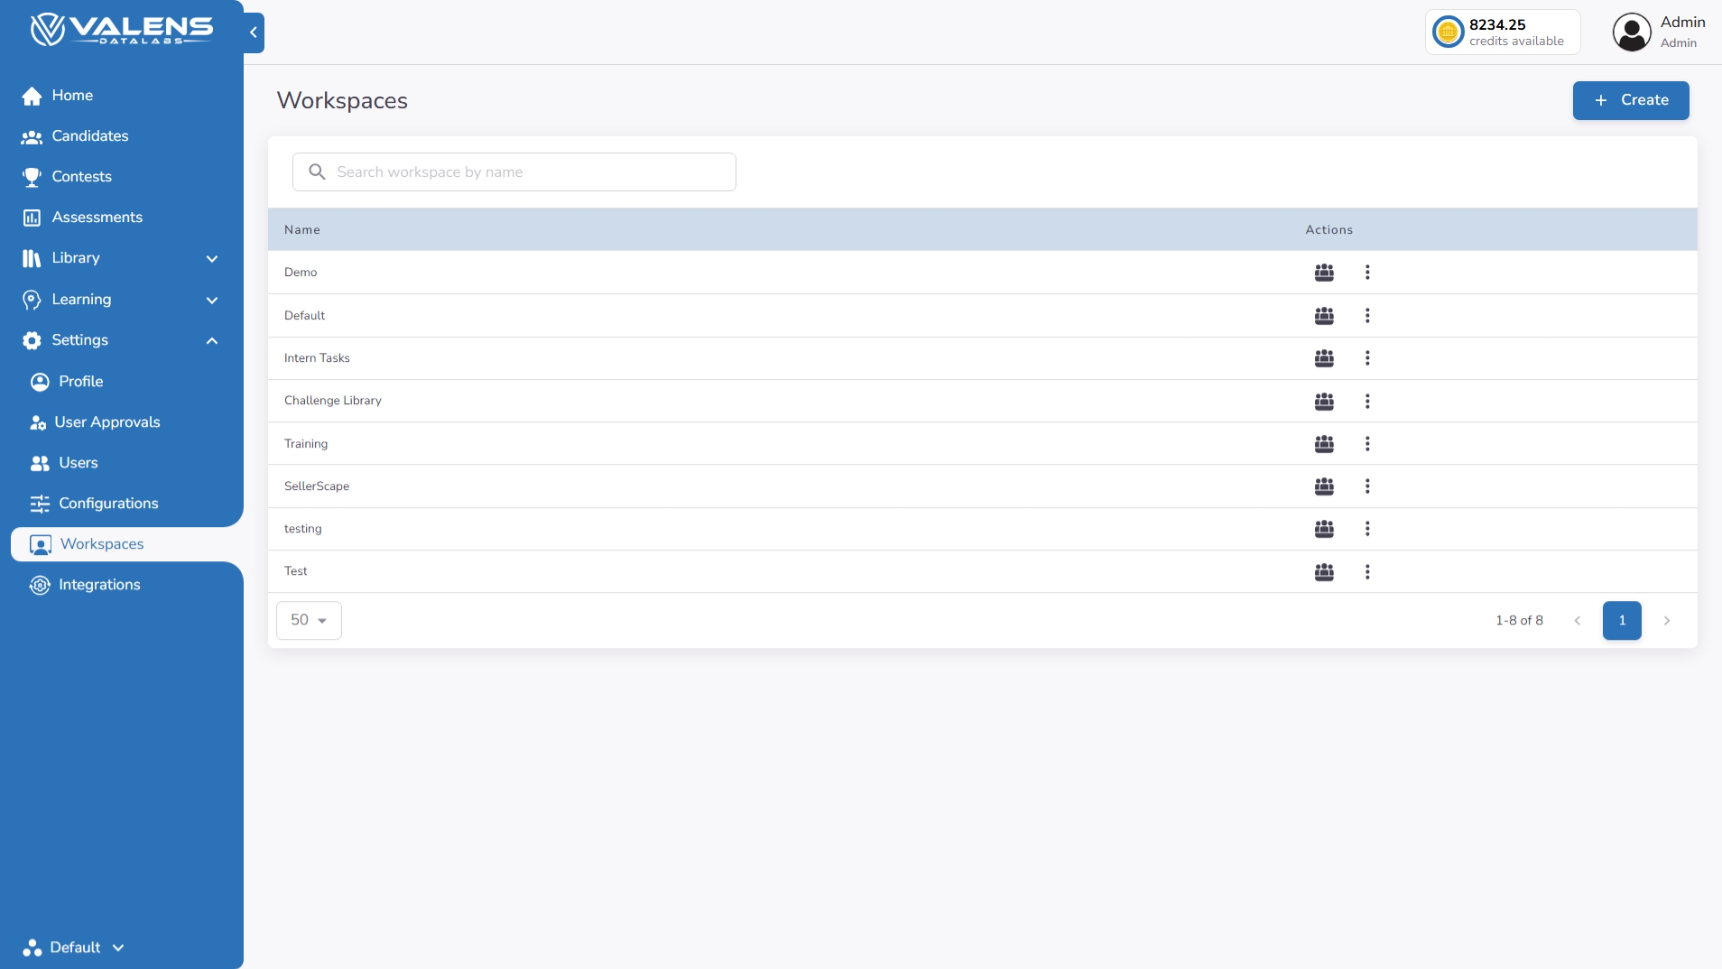
Task: Collapse the Settings sidebar menu
Action: 212,340
